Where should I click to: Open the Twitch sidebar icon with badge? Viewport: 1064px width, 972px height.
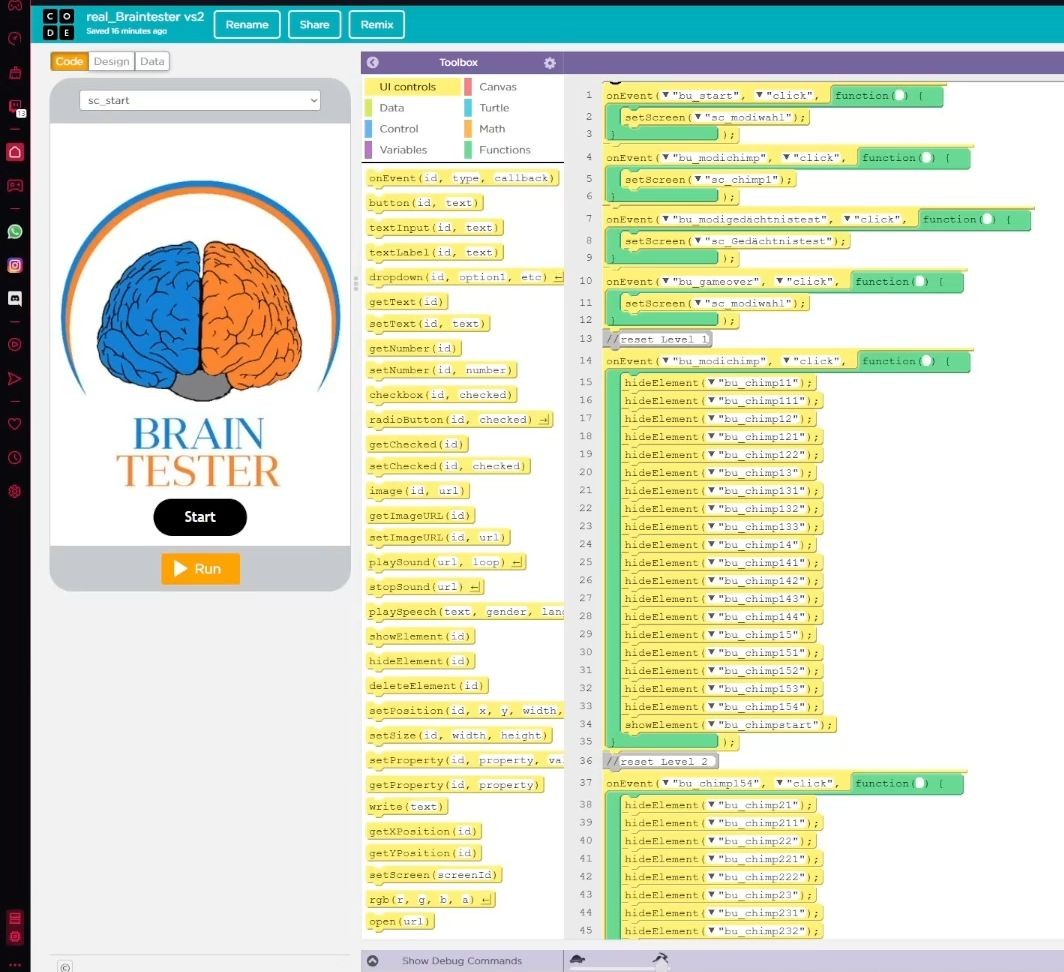click(15, 107)
